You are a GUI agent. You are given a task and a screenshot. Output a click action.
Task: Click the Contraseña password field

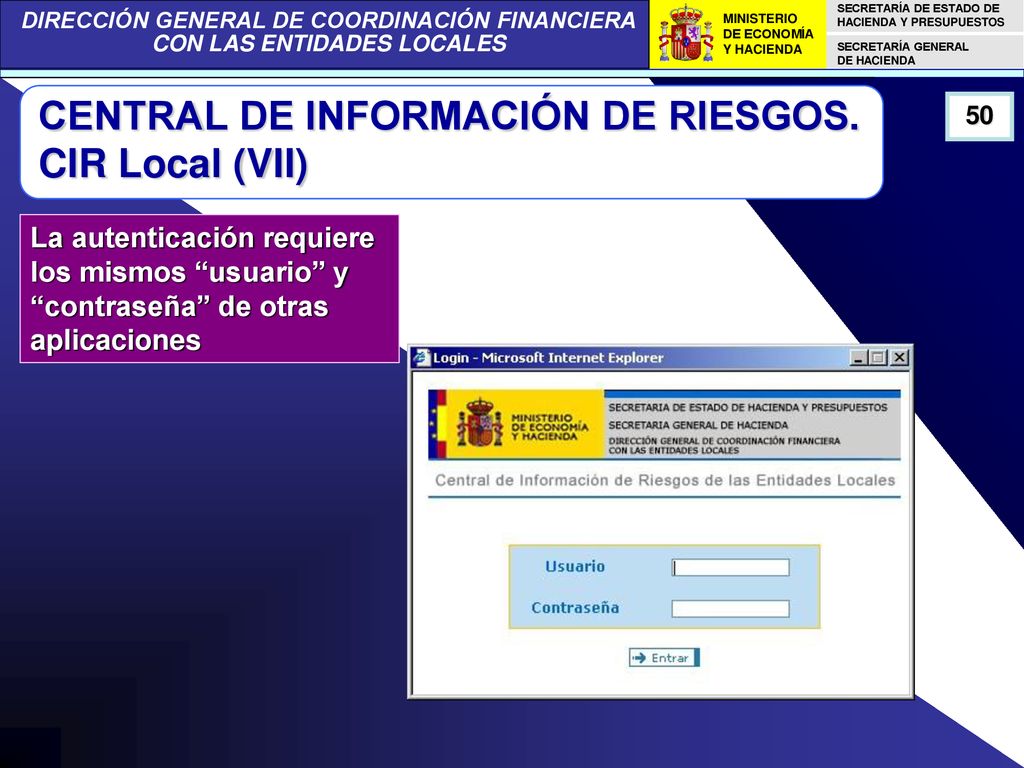(730, 609)
